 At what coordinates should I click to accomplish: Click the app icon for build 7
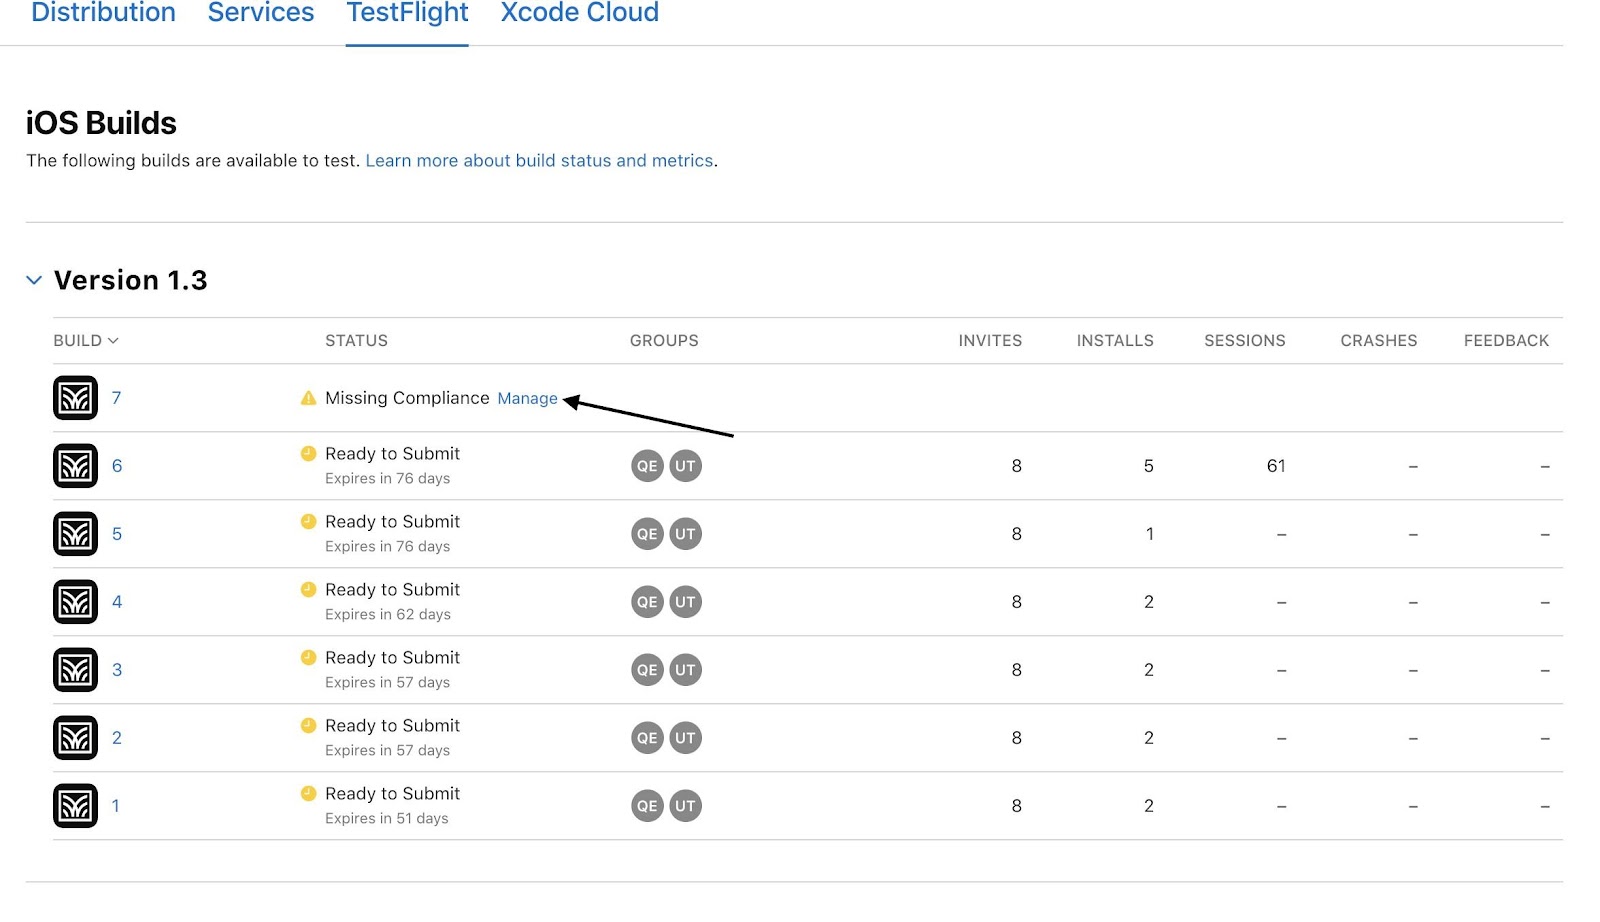(75, 398)
